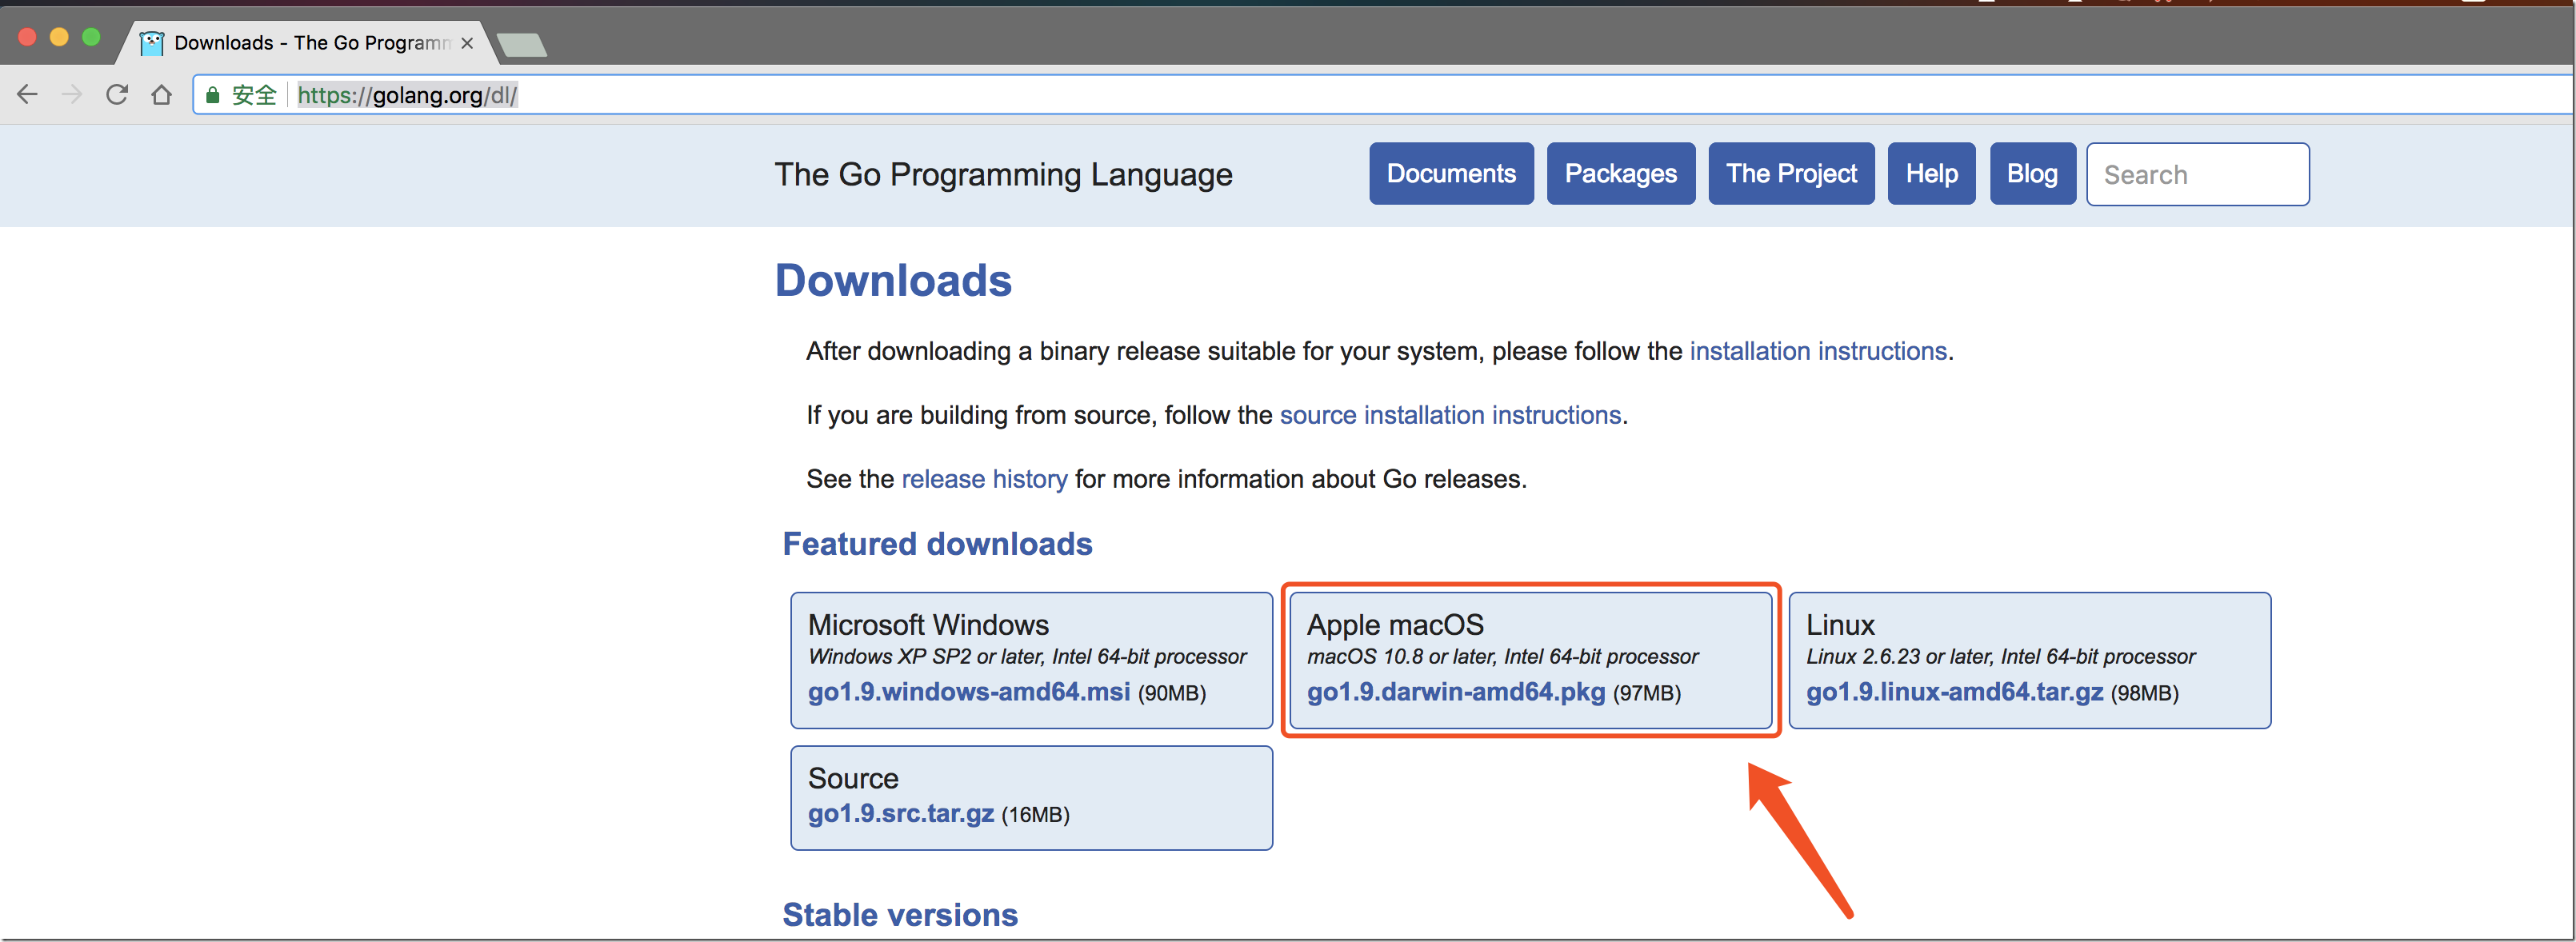Viewport: 2576px width, 942px height.
Task: Click the red close window button
Action: (x=28, y=37)
